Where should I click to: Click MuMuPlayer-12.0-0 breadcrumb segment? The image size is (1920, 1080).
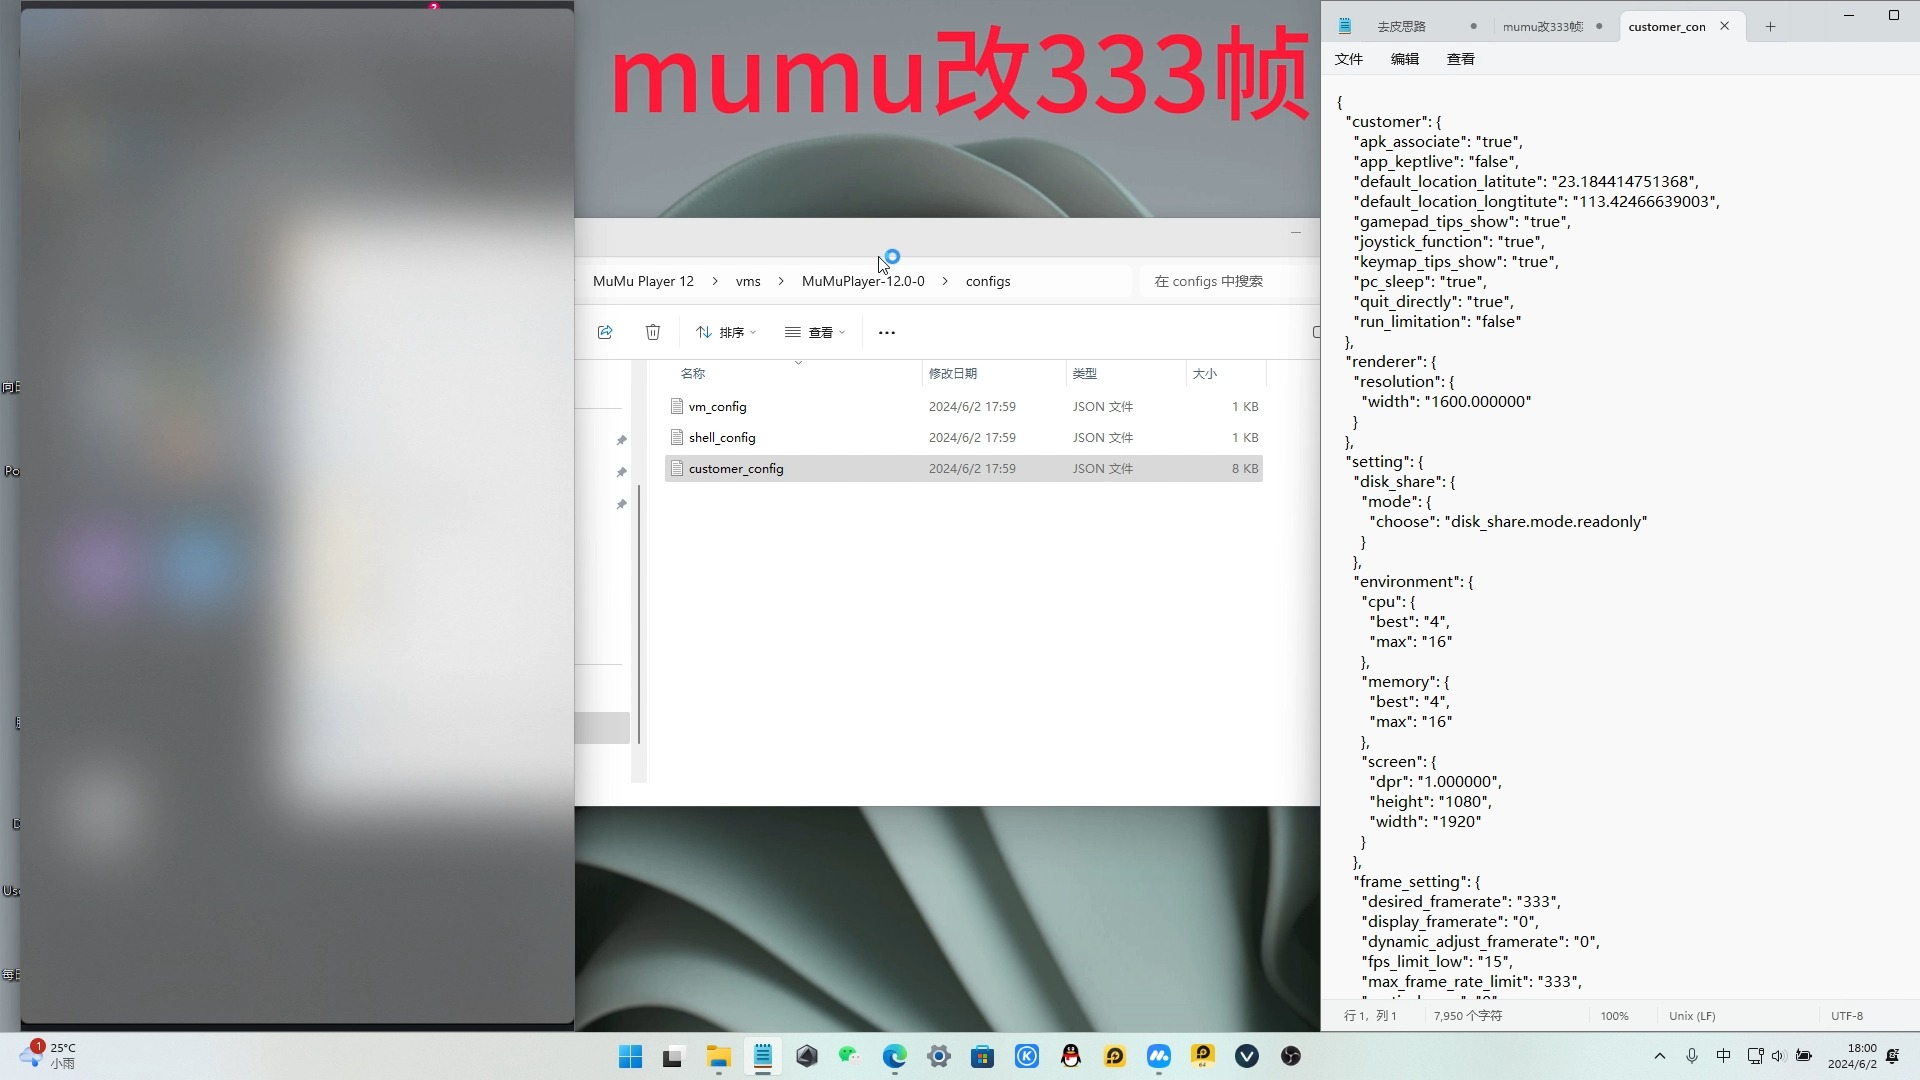[x=863, y=282]
